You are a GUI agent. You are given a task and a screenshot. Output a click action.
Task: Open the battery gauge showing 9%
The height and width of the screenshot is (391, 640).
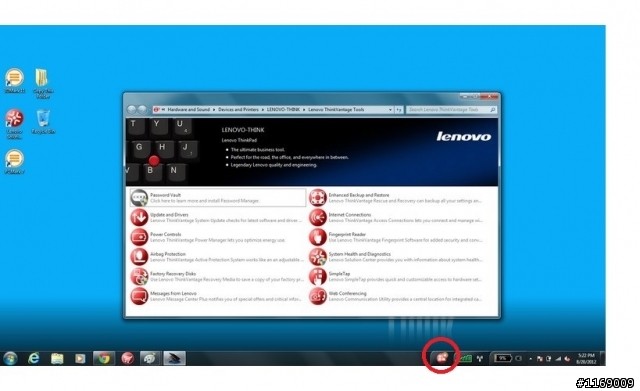tap(503, 358)
